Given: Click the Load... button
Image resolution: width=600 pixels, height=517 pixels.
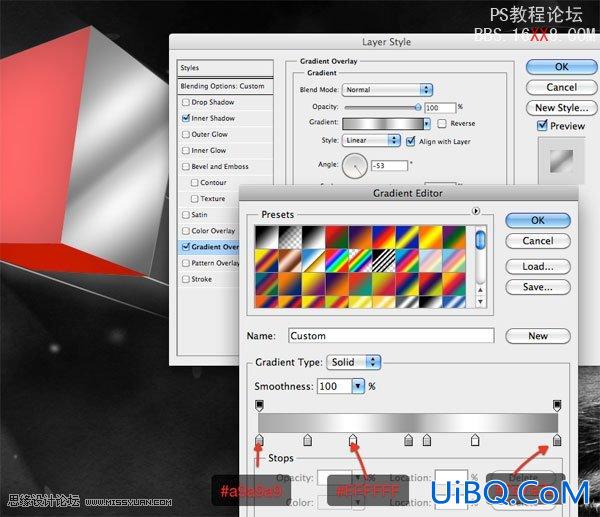Looking at the screenshot, I should pyautogui.click(x=538, y=266).
